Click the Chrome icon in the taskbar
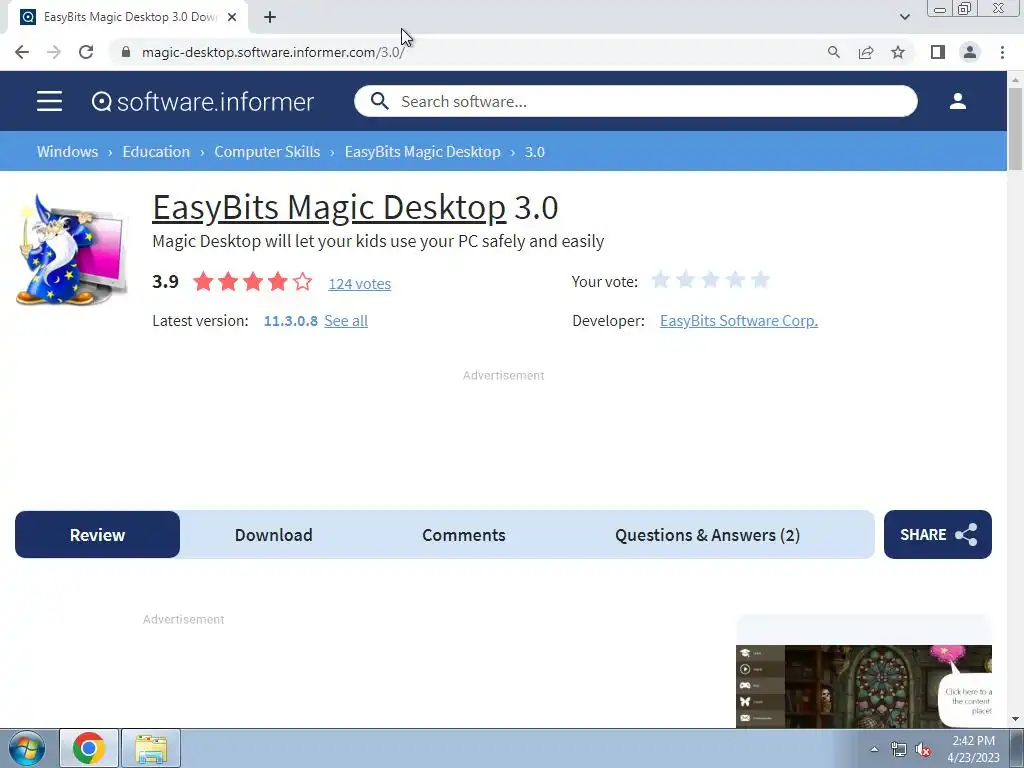The height and width of the screenshot is (768, 1024). pos(89,748)
